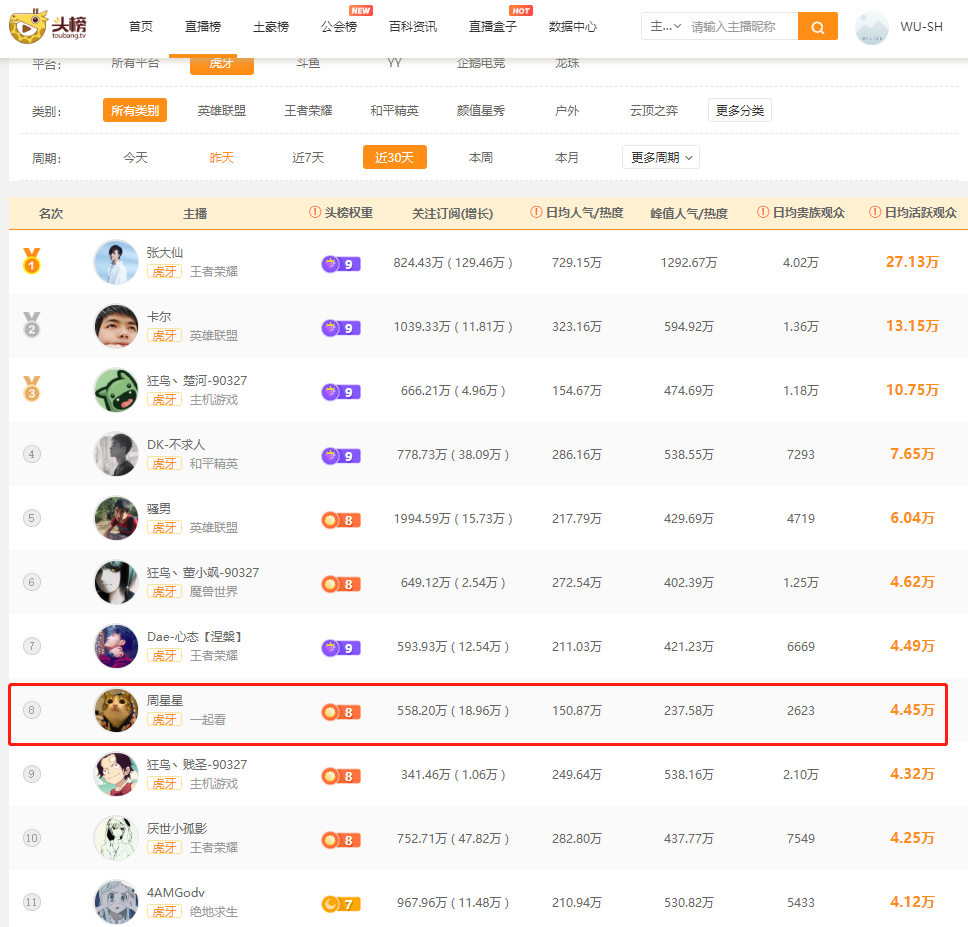Select the 云顶之弈 category filter
The width and height of the screenshot is (968, 927).
(x=654, y=110)
